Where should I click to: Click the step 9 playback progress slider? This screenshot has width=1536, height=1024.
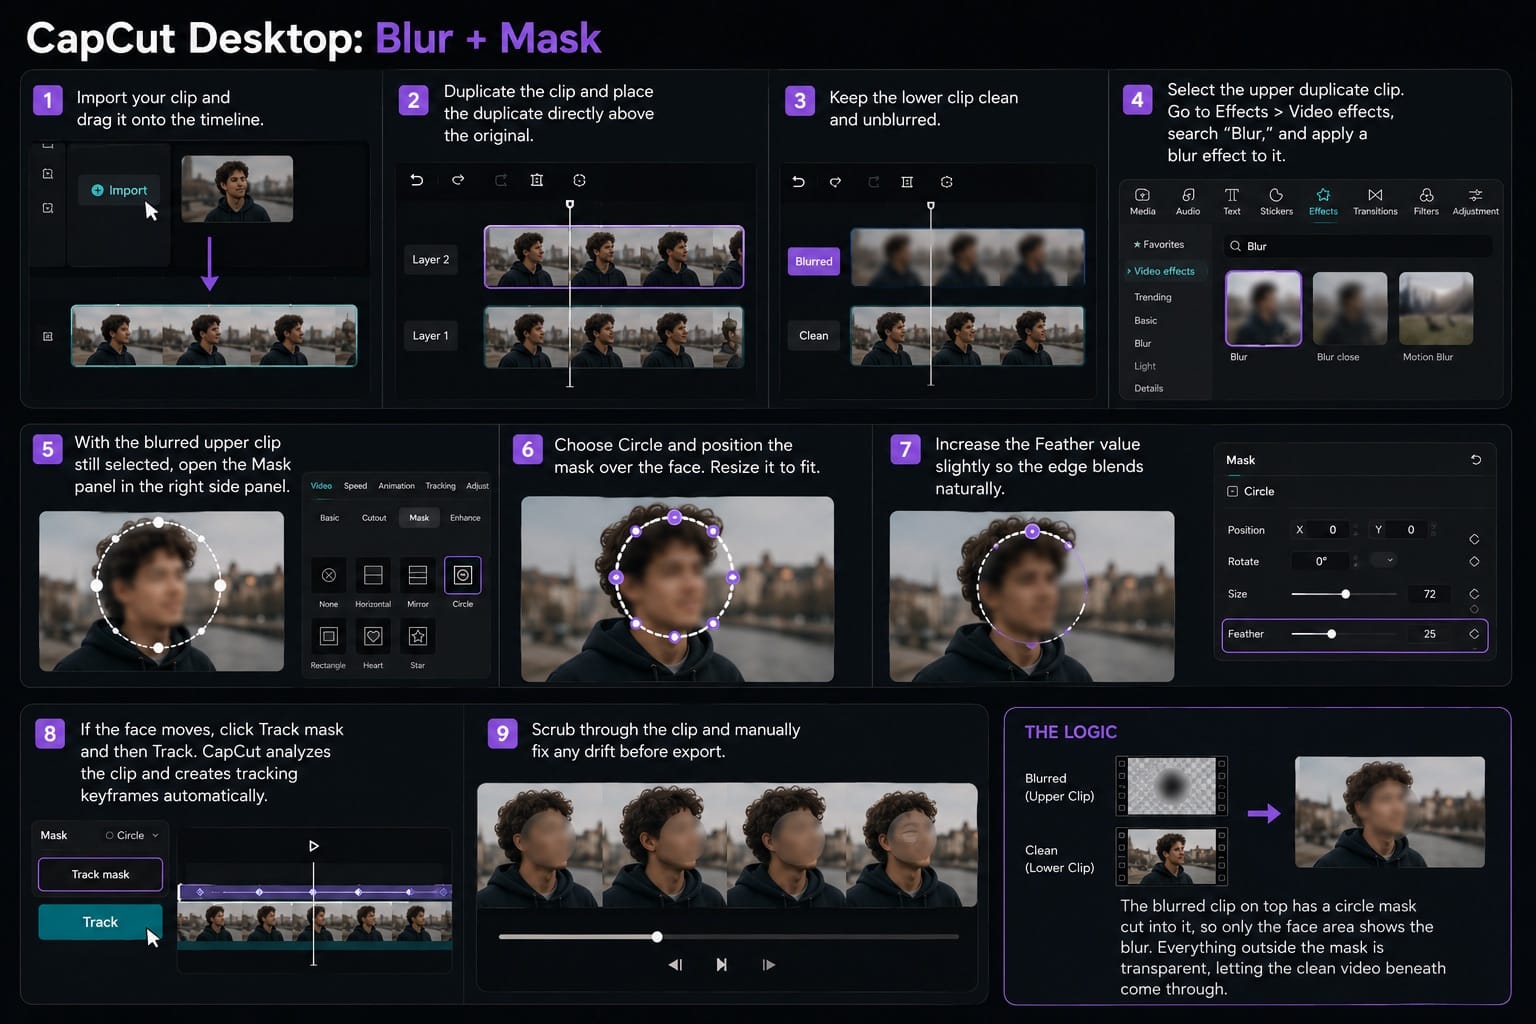tap(729, 937)
